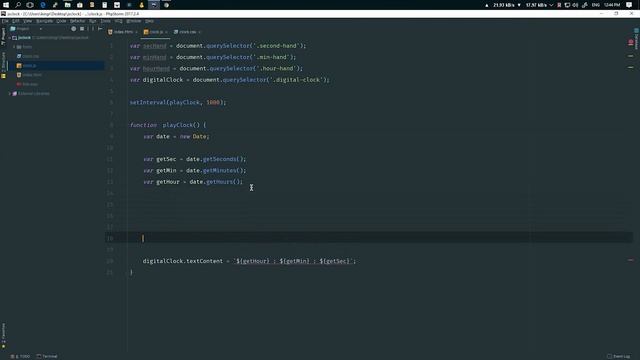The height and width of the screenshot is (360, 640).
Task: Open the Edit menu
Action: click(x=16, y=21)
